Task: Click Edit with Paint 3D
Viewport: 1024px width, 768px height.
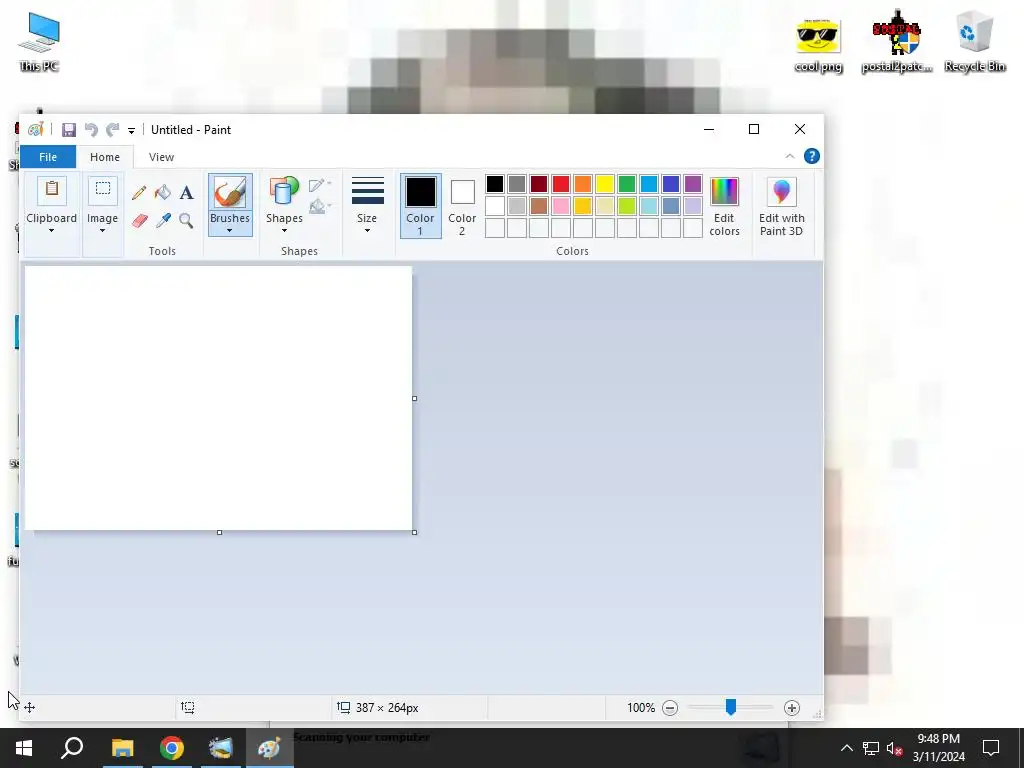Action: 781,207
